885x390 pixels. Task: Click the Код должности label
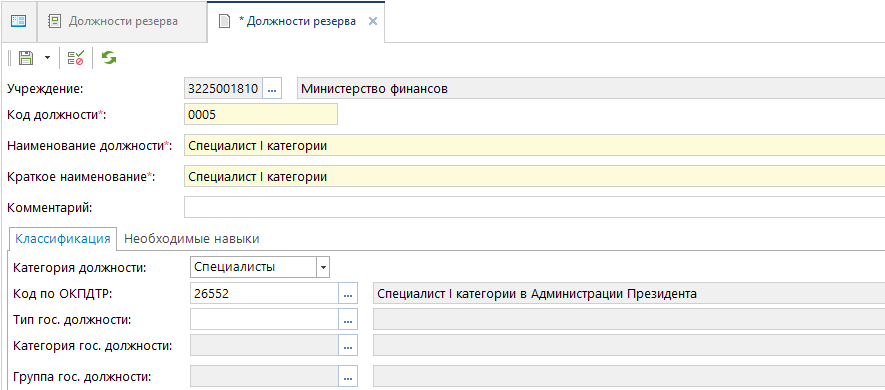(x=55, y=115)
